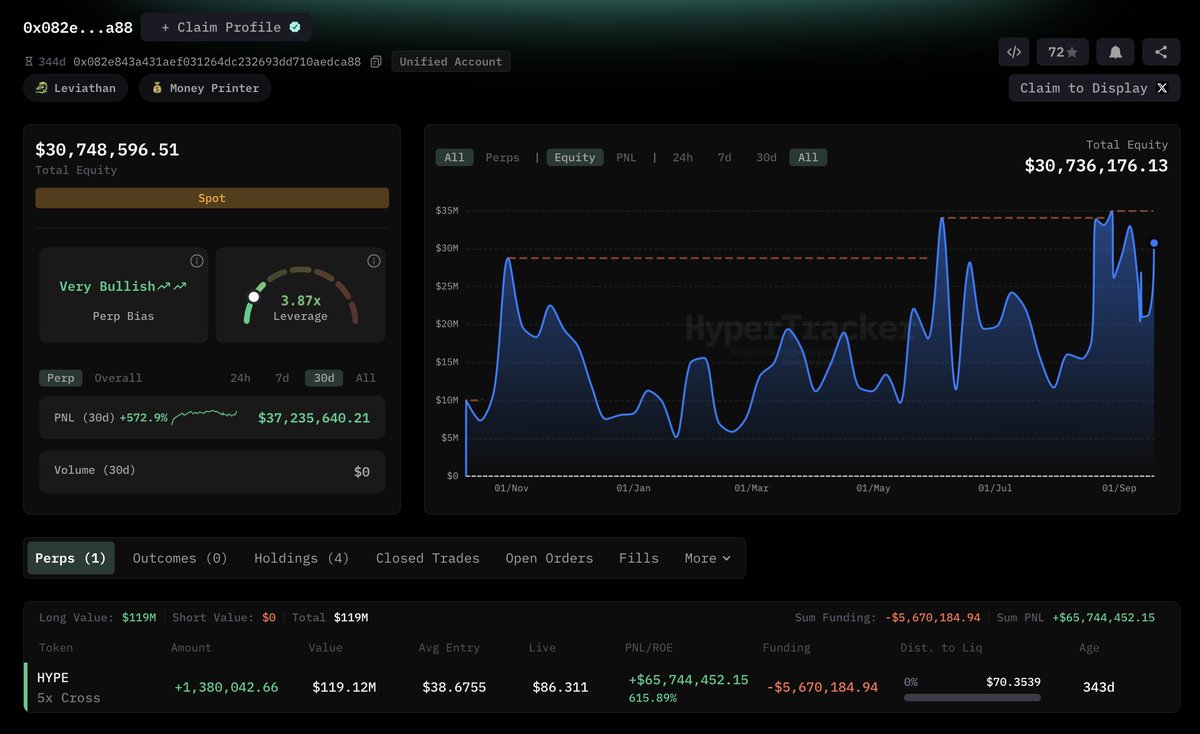Viewport: 1200px width, 734px height.
Task: Click the HYPE token row name
Action: (53, 677)
